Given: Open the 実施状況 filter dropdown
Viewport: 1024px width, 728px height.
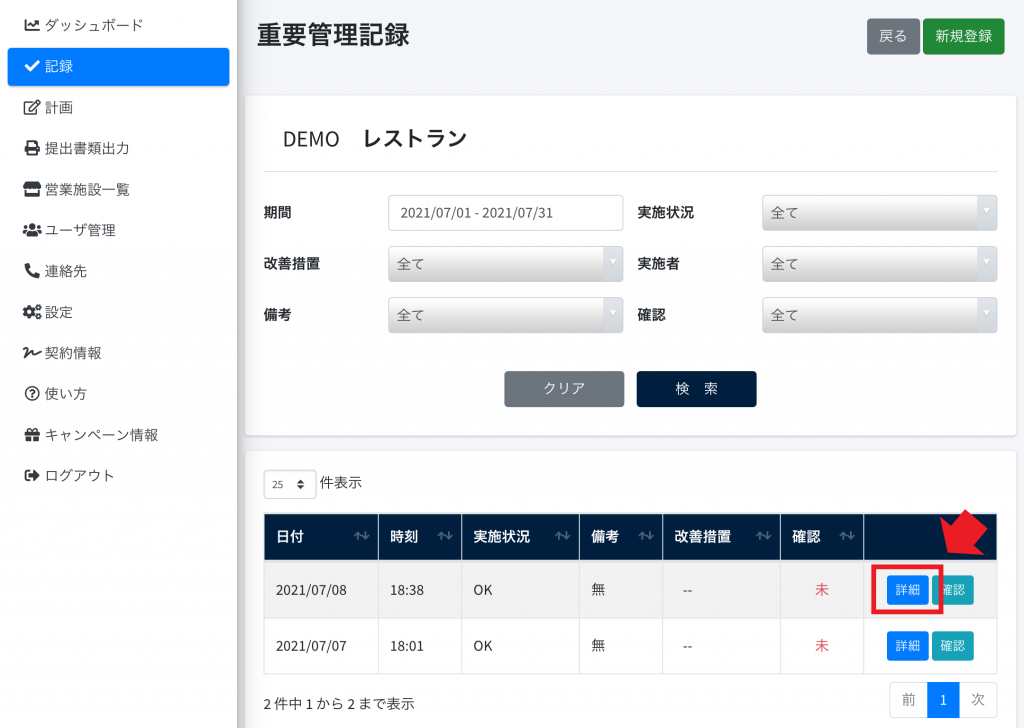Looking at the screenshot, I should tap(879, 213).
